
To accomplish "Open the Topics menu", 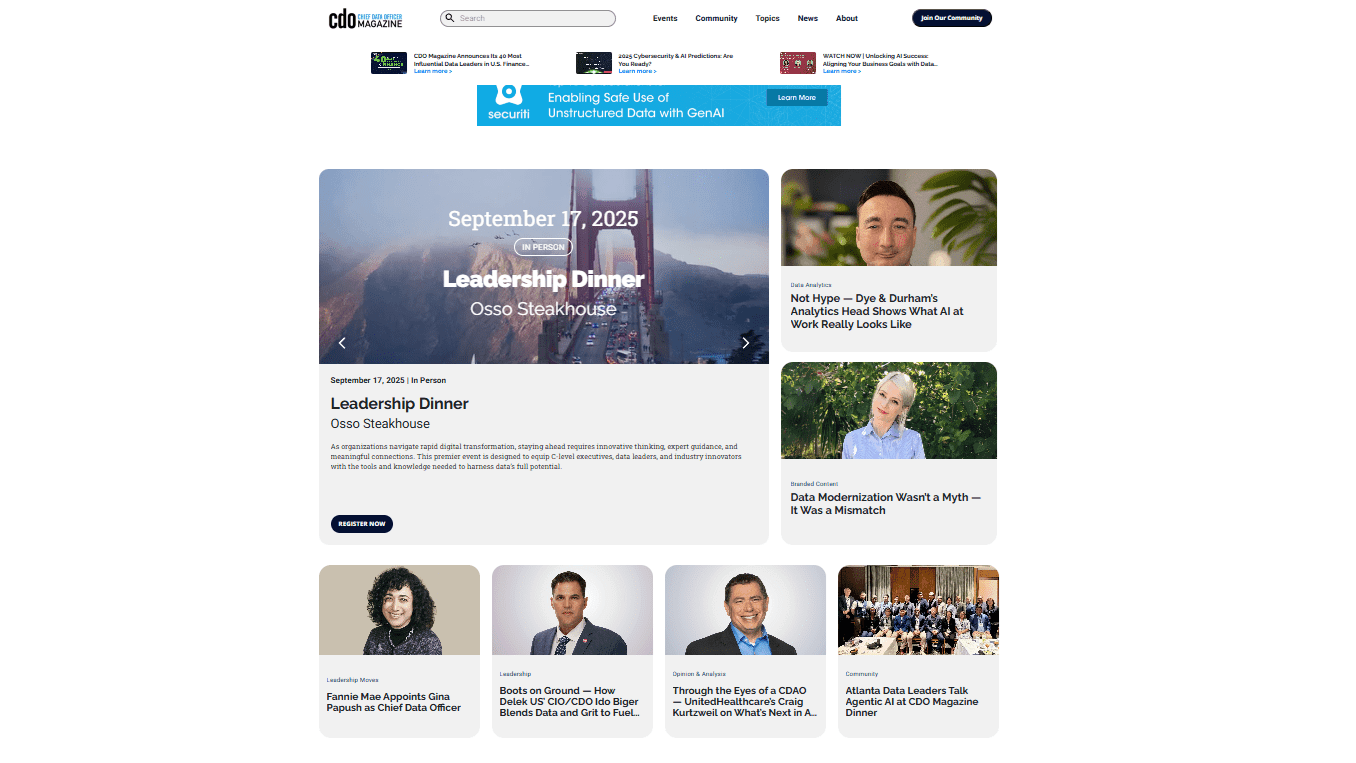I will 767,18.
